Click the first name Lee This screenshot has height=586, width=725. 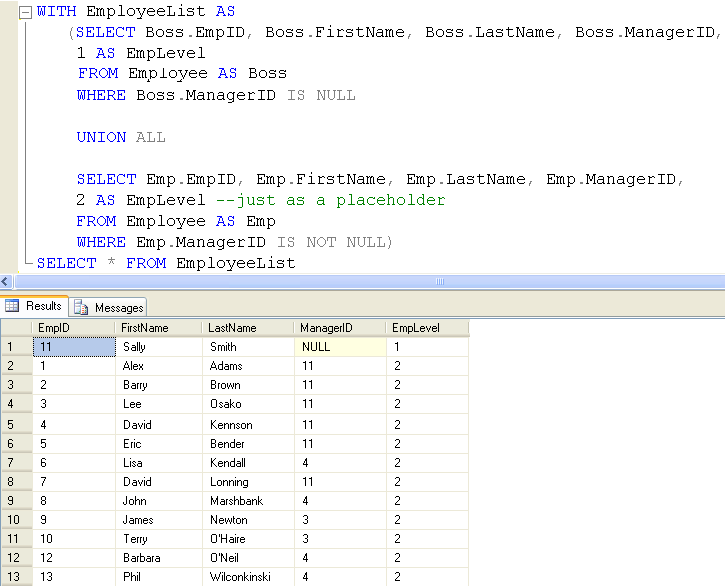tap(132, 404)
